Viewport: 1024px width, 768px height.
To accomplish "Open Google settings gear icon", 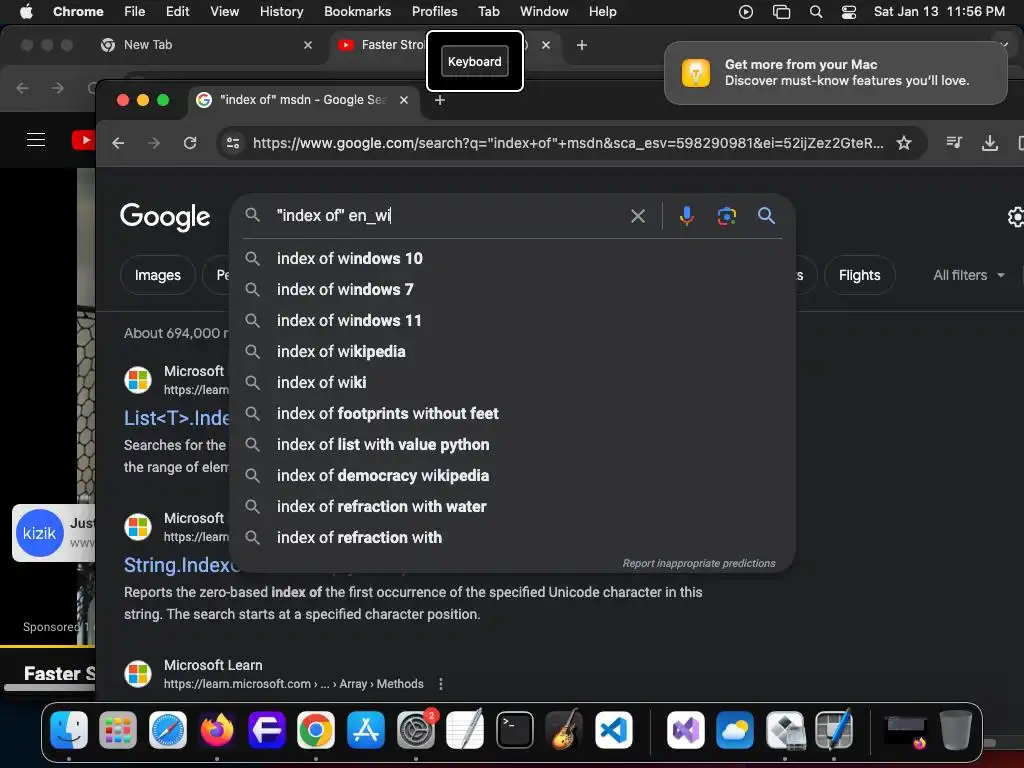I will click(1016, 217).
